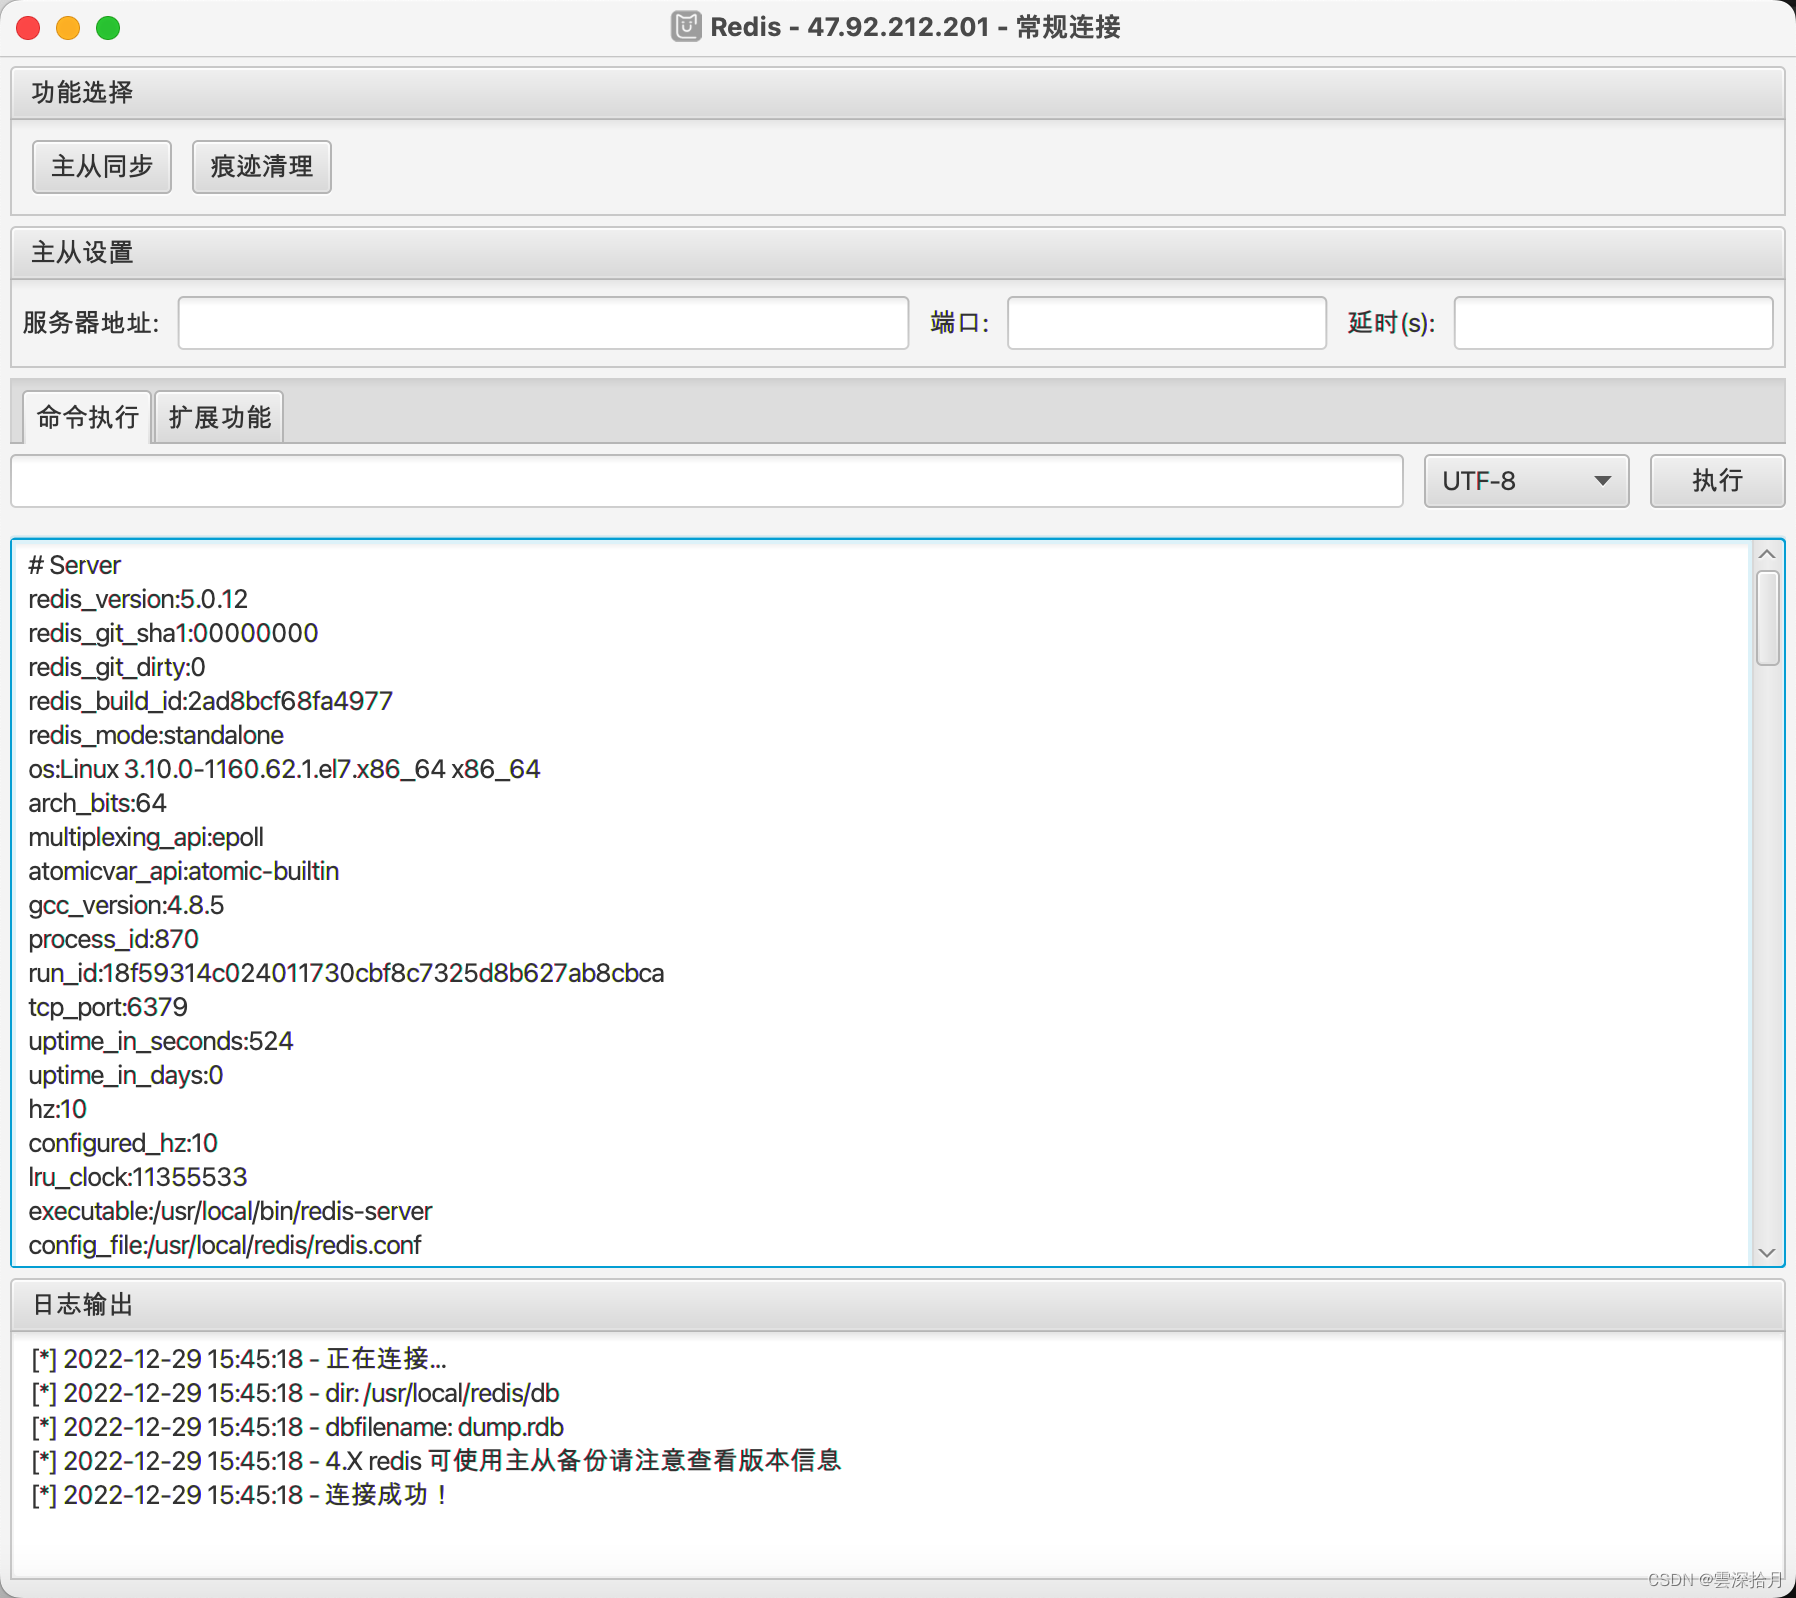Click the multiplexing_api:epoll line
The height and width of the screenshot is (1598, 1796).
(146, 837)
